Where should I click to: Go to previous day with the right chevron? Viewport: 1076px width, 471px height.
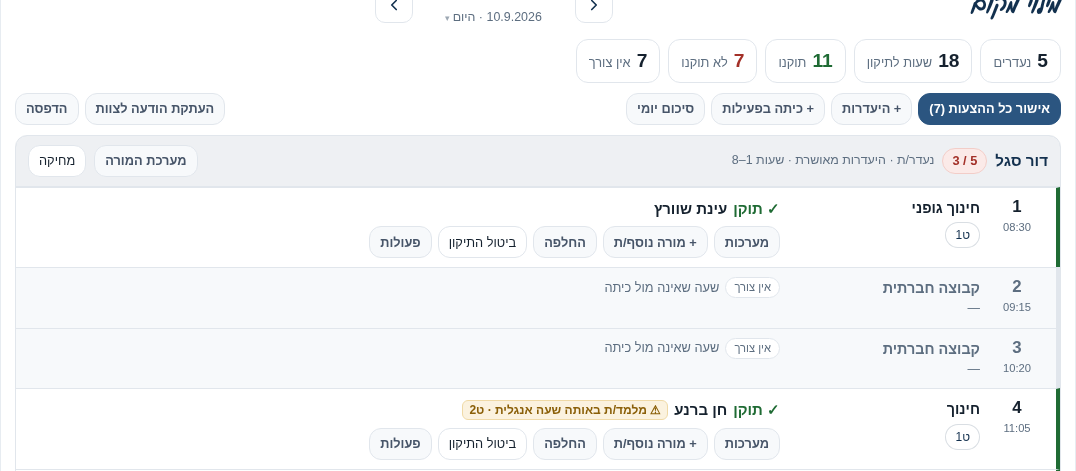point(594,6)
